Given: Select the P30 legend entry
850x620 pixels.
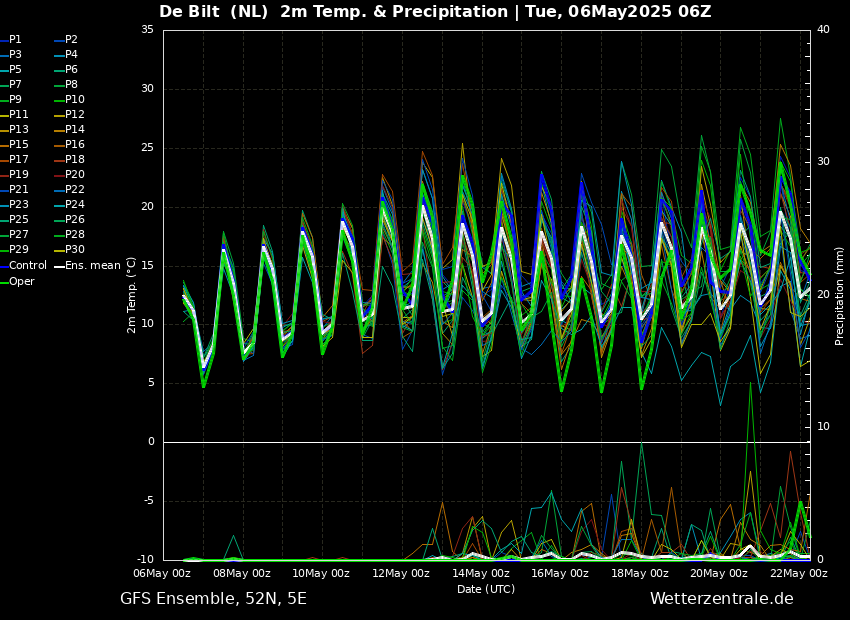Looking at the screenshot, I should 74,250.
